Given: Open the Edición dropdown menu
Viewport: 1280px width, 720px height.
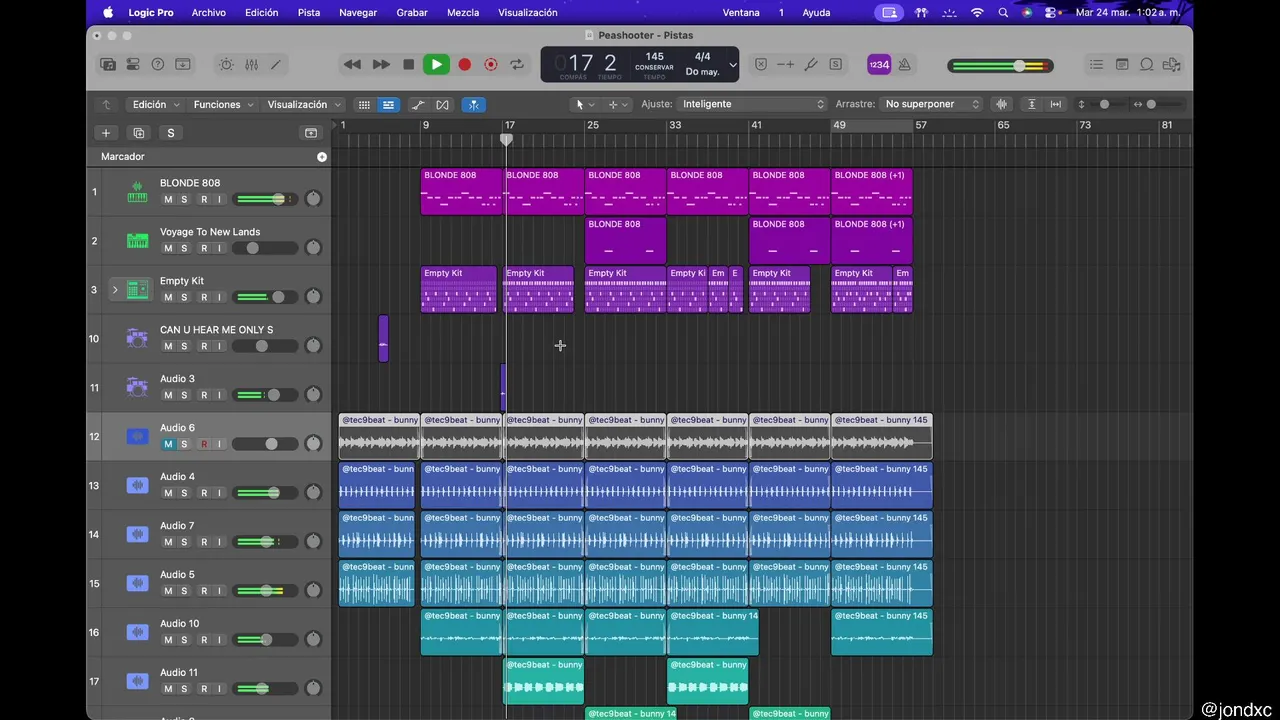Looking at the screenshot, I should click(x=156, y=104).
